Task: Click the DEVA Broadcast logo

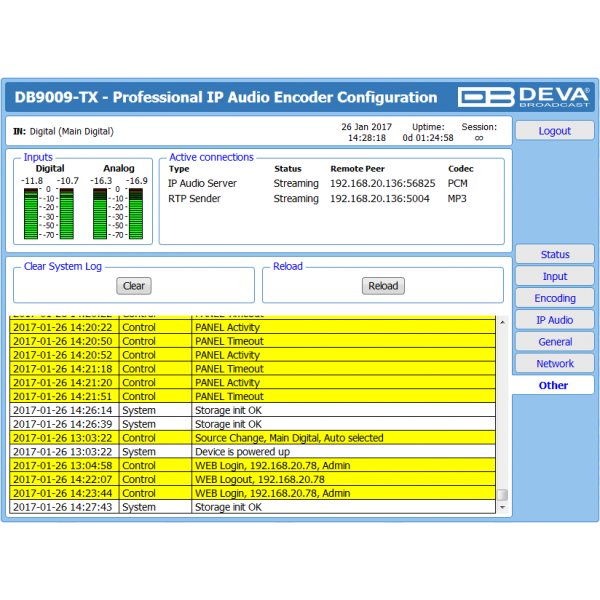Action: [523, 97]
